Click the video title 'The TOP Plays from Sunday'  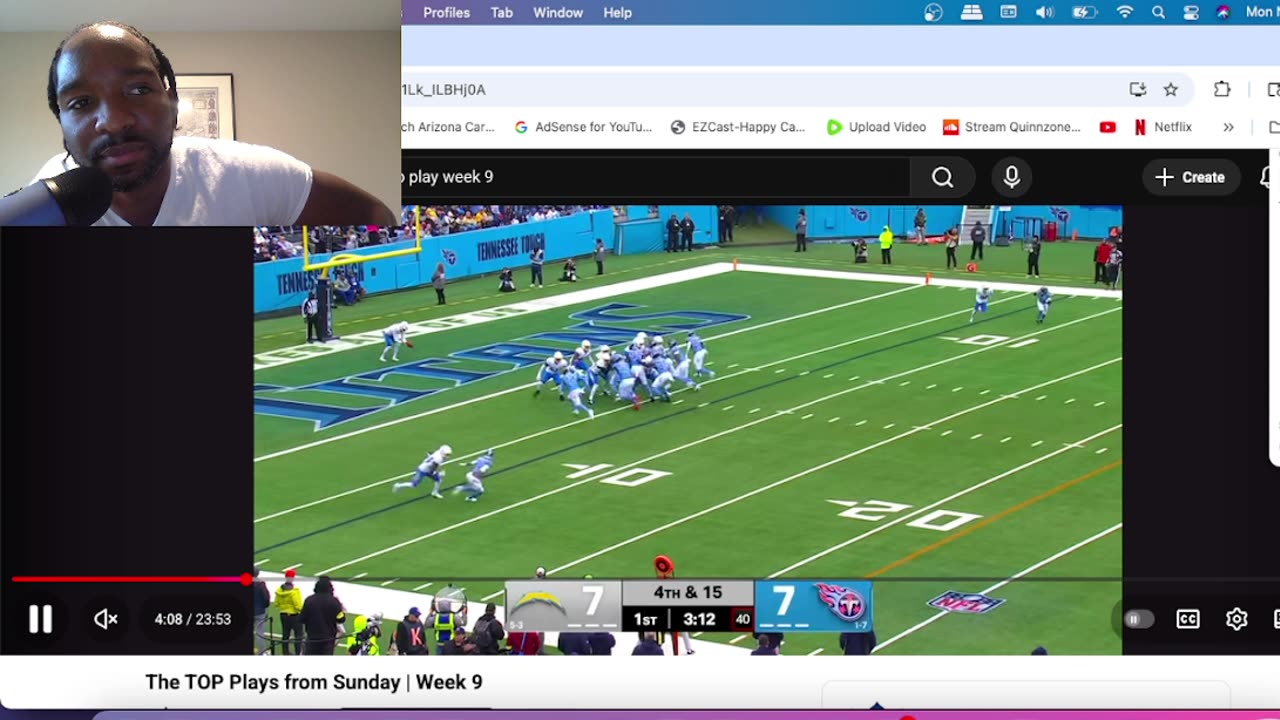[x=314, y=682]
